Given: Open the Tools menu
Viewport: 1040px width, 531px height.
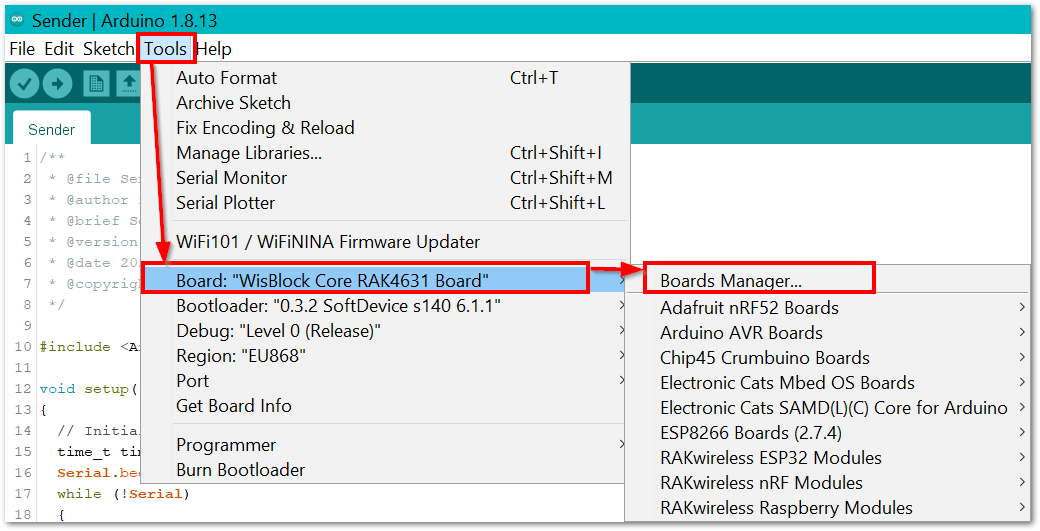Looking at the screenshot, I should [x=166, y=49].
